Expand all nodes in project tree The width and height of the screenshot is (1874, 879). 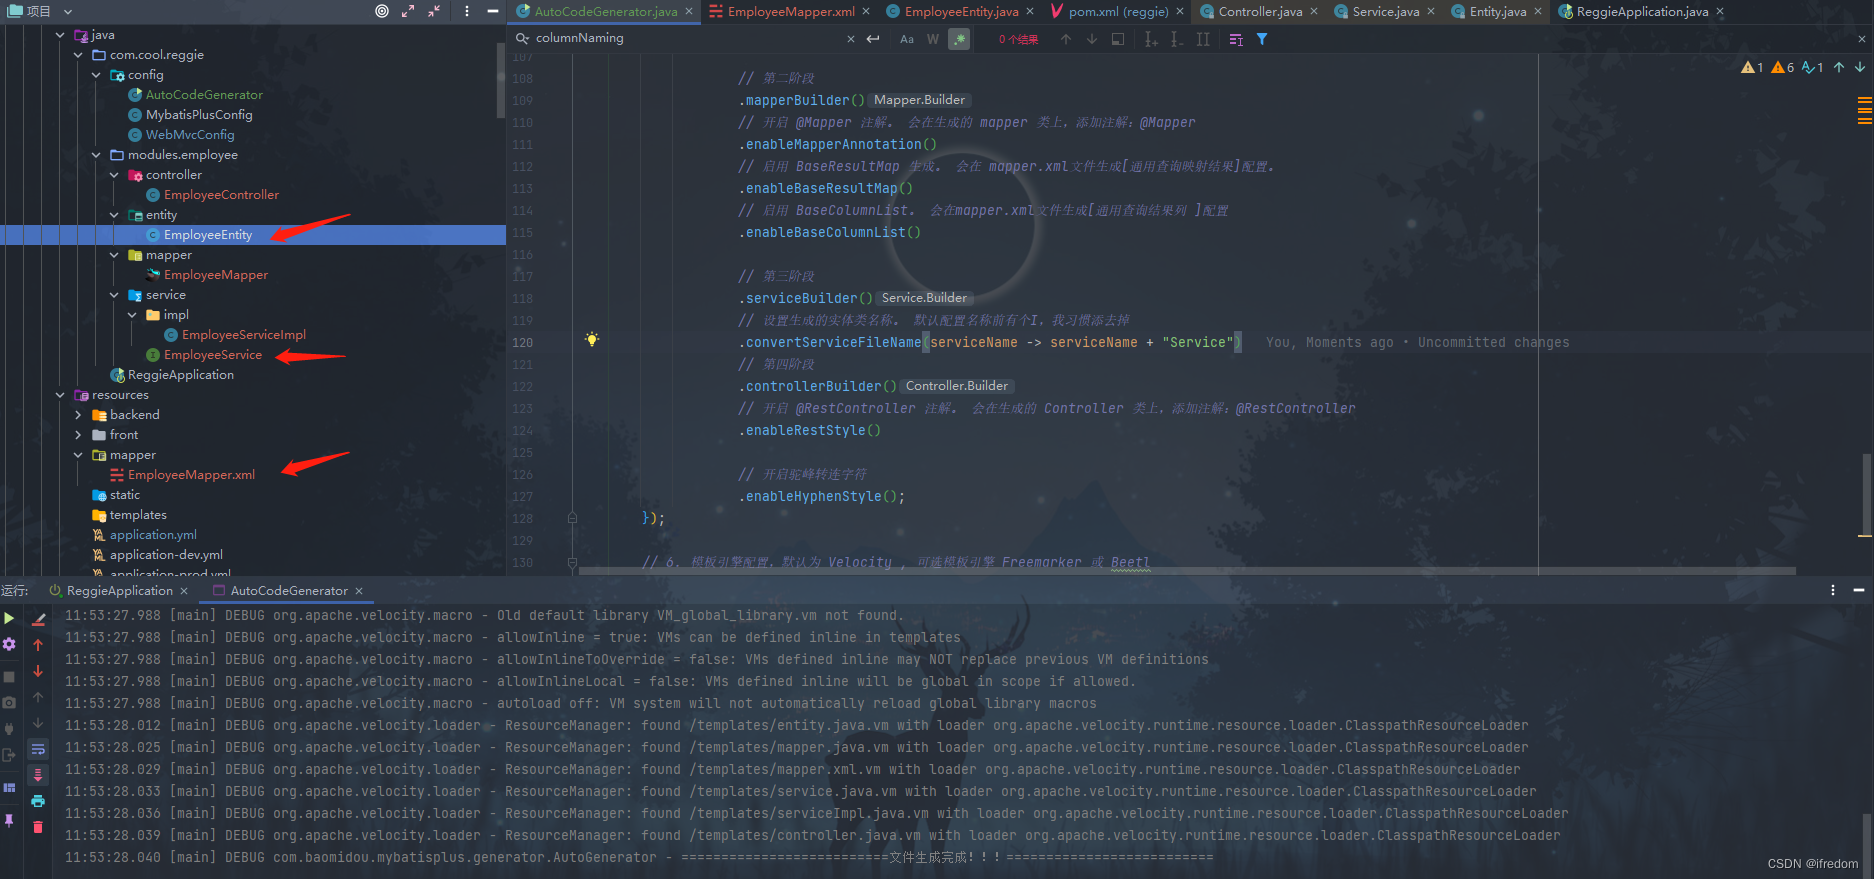pyautogui.click(x=408, y=11)
